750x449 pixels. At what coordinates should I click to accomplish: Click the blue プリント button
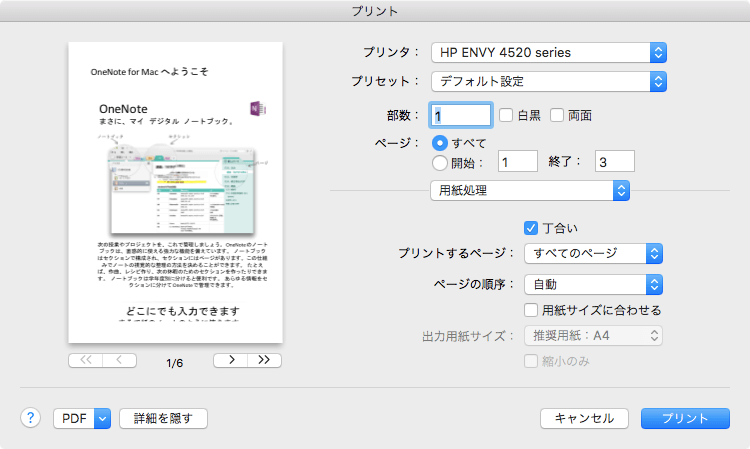(685, 418)
